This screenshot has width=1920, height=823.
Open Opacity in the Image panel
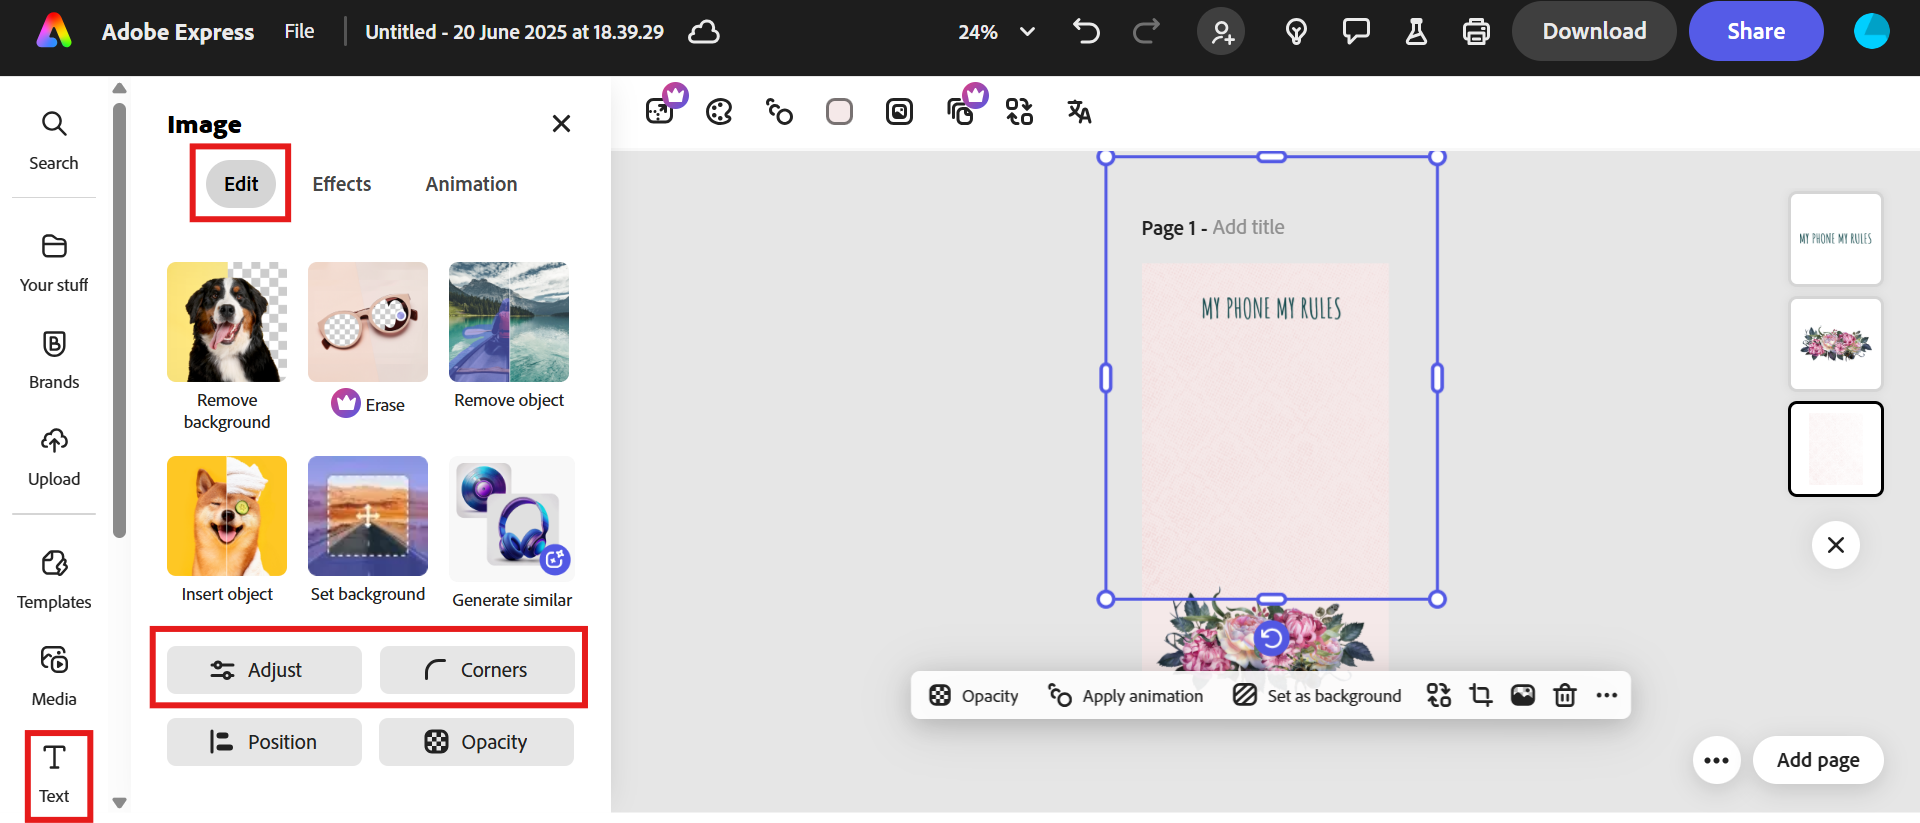coord(476,742)
